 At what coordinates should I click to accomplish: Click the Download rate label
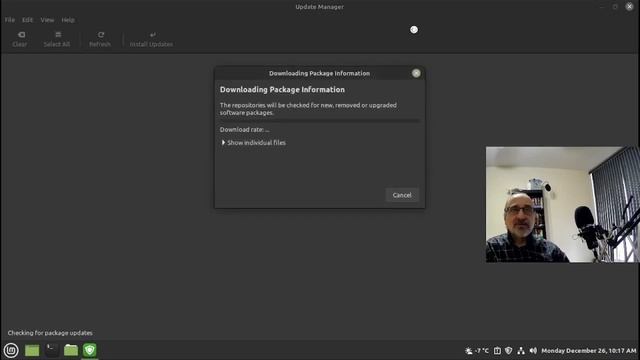(244, 129)
